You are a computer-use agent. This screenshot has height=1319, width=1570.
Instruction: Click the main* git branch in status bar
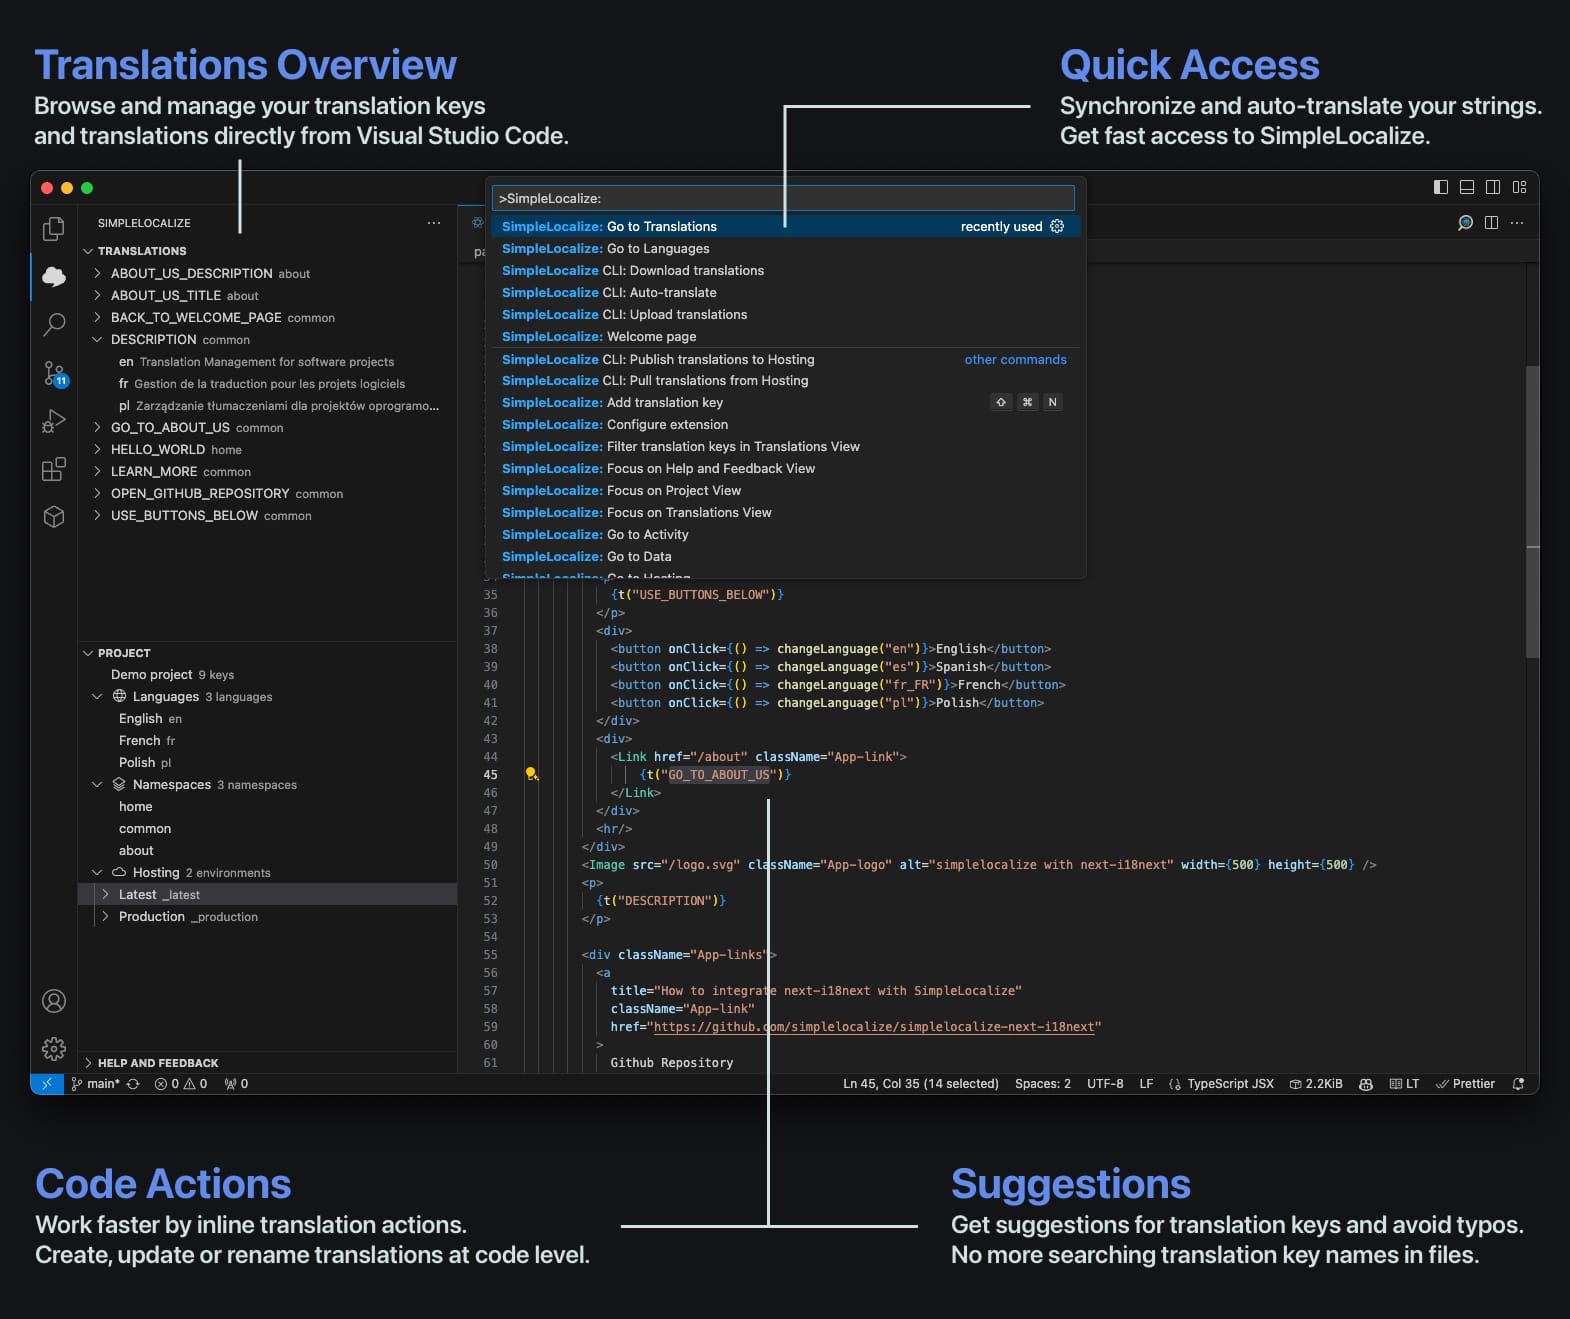[95, 1084]
